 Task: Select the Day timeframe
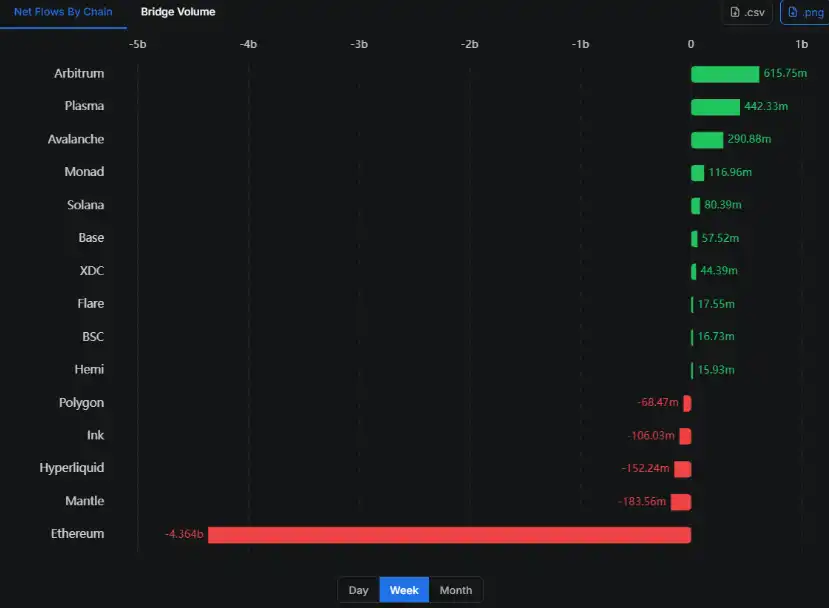tap(358, 590)
